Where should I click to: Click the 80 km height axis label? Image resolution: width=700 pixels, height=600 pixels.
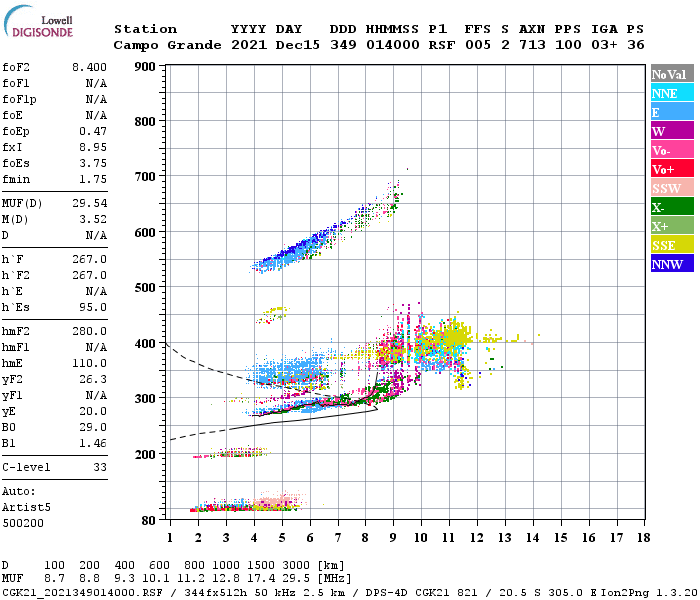click(x=149, y=521)
